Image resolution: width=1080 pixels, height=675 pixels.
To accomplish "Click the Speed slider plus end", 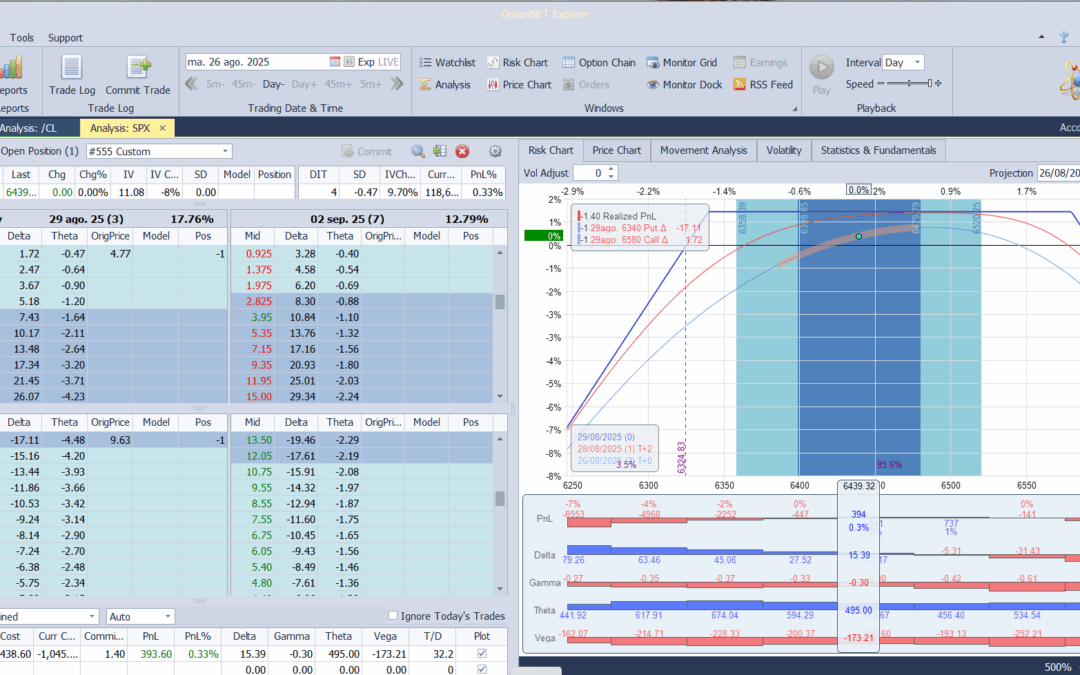I will pos(938,83).
